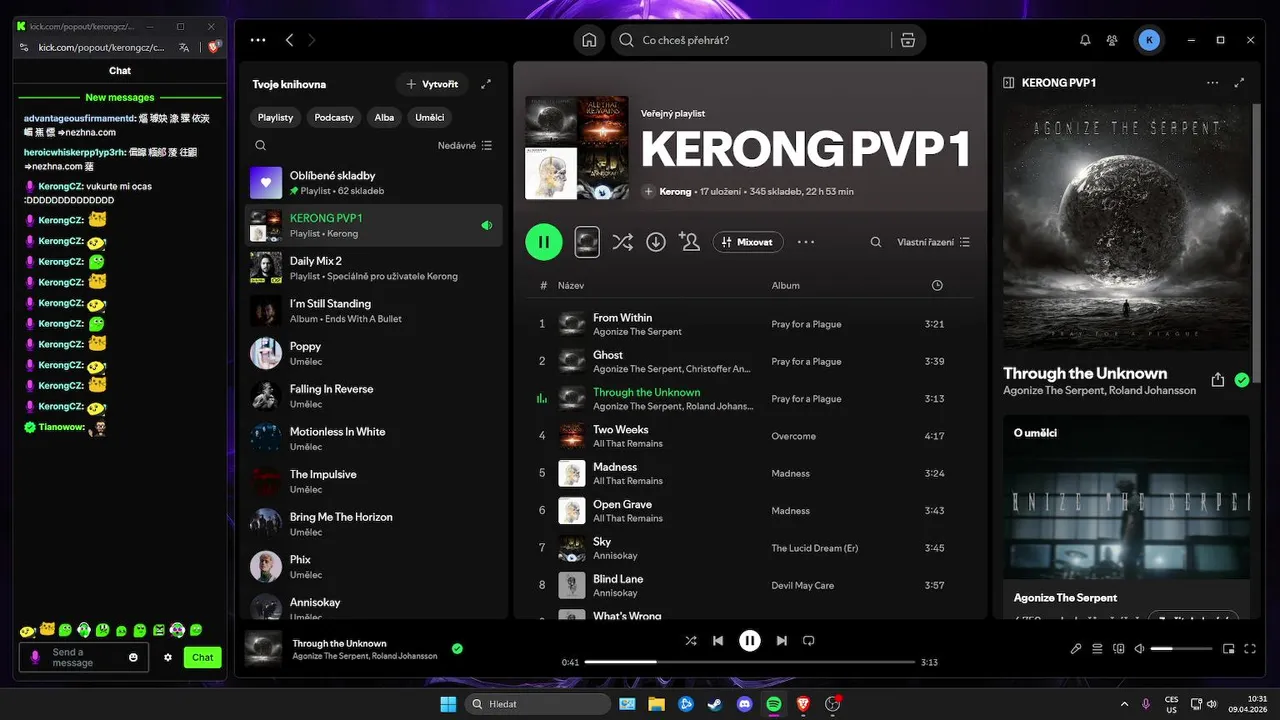
Task: Toggle shuffle in the bottom player bar
Action: [691, 640]
